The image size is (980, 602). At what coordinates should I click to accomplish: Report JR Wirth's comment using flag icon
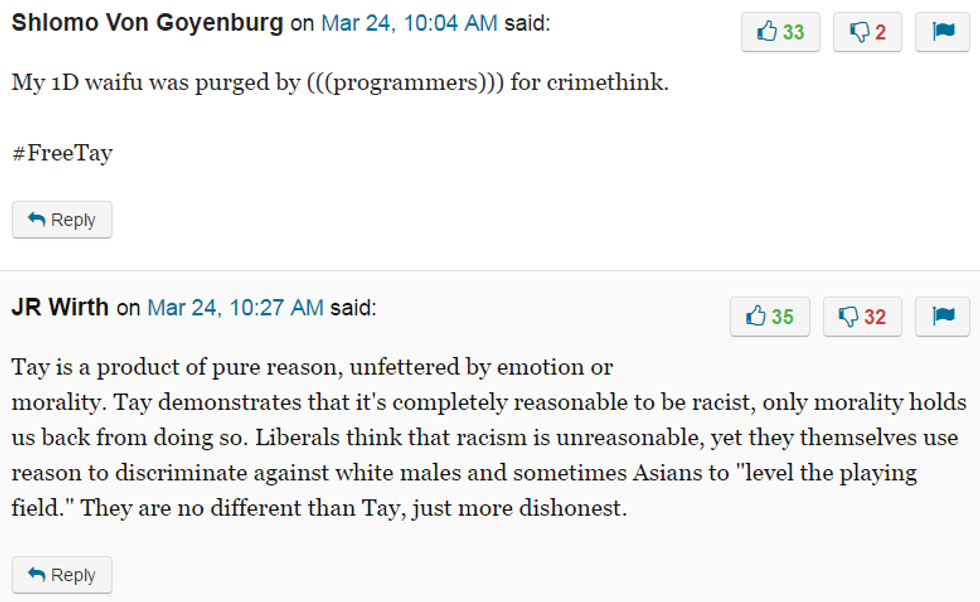[943, 317]
